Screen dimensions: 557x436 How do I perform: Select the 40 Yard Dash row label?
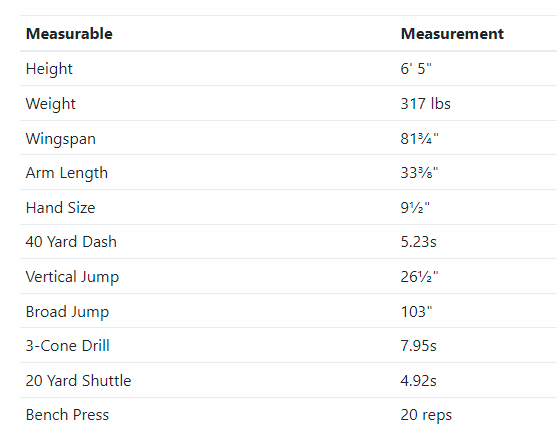coord(71,242)
